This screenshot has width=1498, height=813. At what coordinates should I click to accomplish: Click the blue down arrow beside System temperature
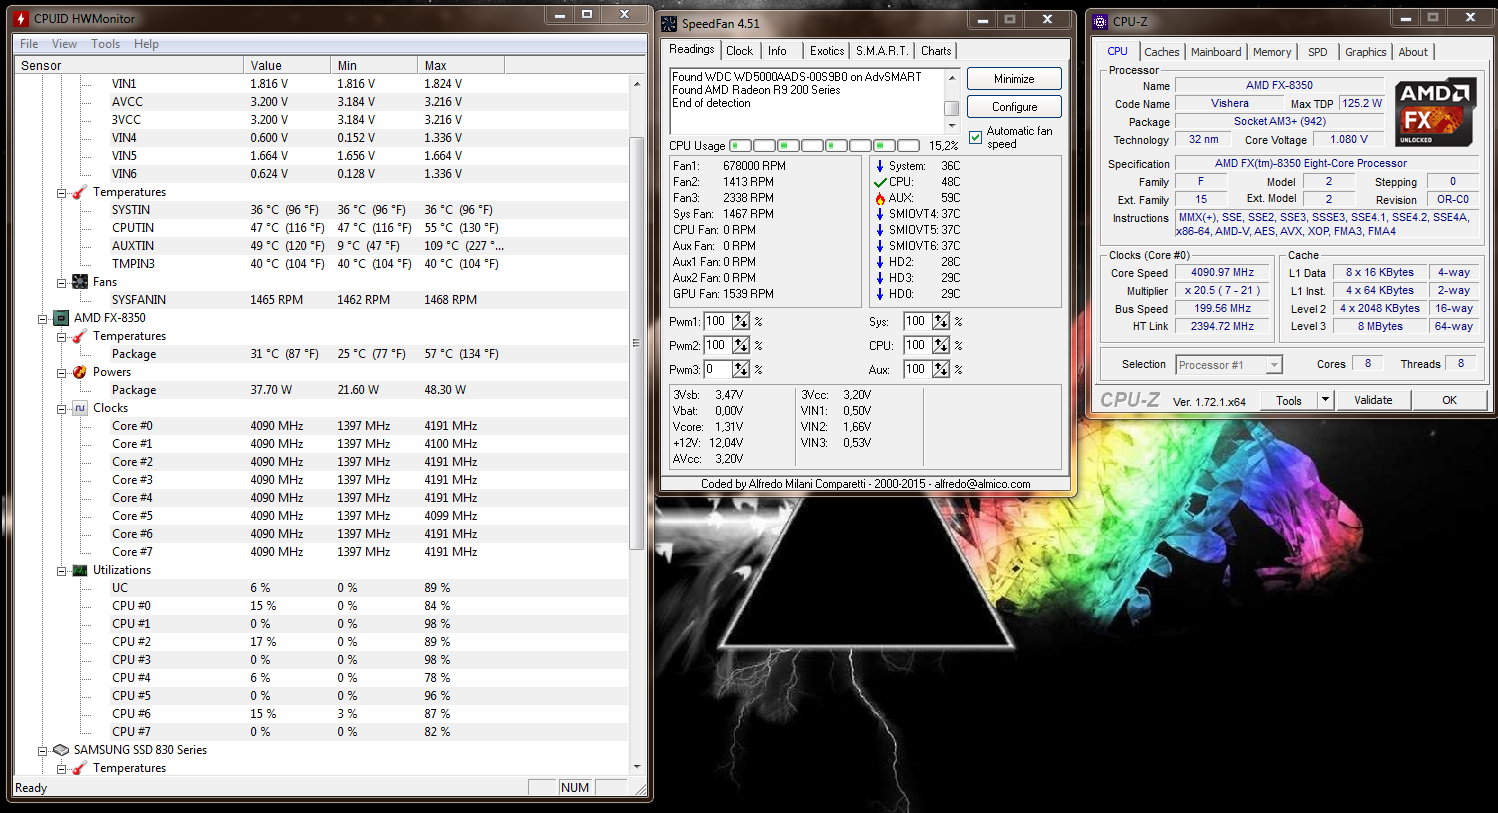point(880,166)
